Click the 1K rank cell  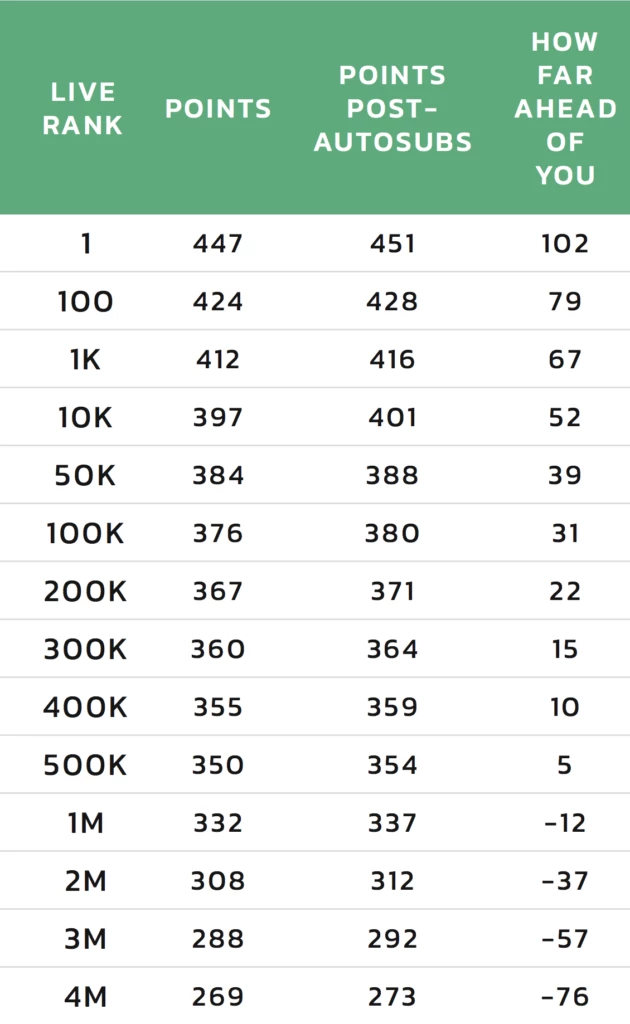(x=86, y=359)
